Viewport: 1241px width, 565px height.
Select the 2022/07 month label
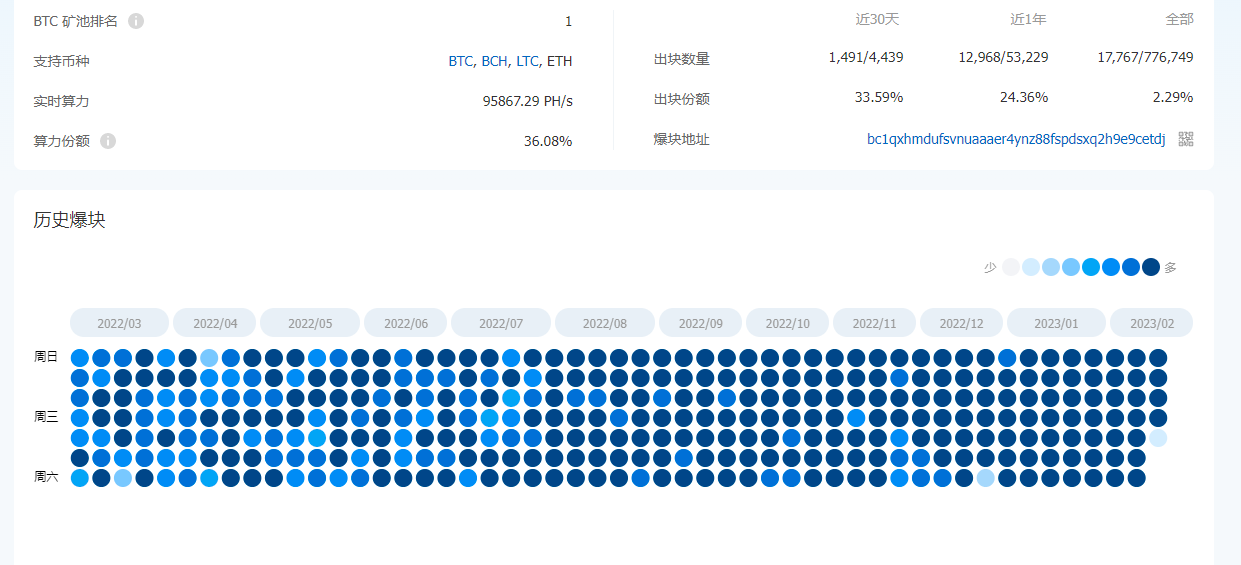pos(501,323)
